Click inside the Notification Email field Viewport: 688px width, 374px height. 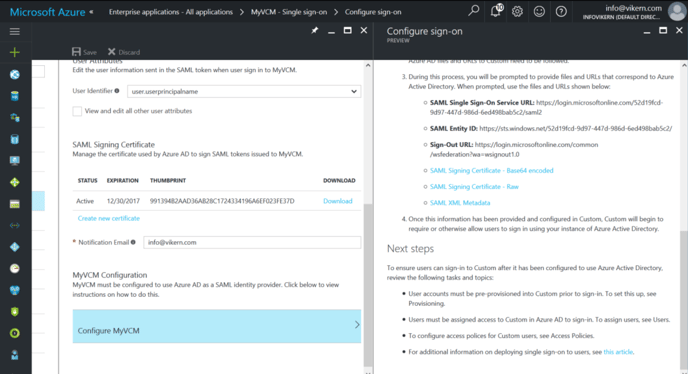coord(252,242)
